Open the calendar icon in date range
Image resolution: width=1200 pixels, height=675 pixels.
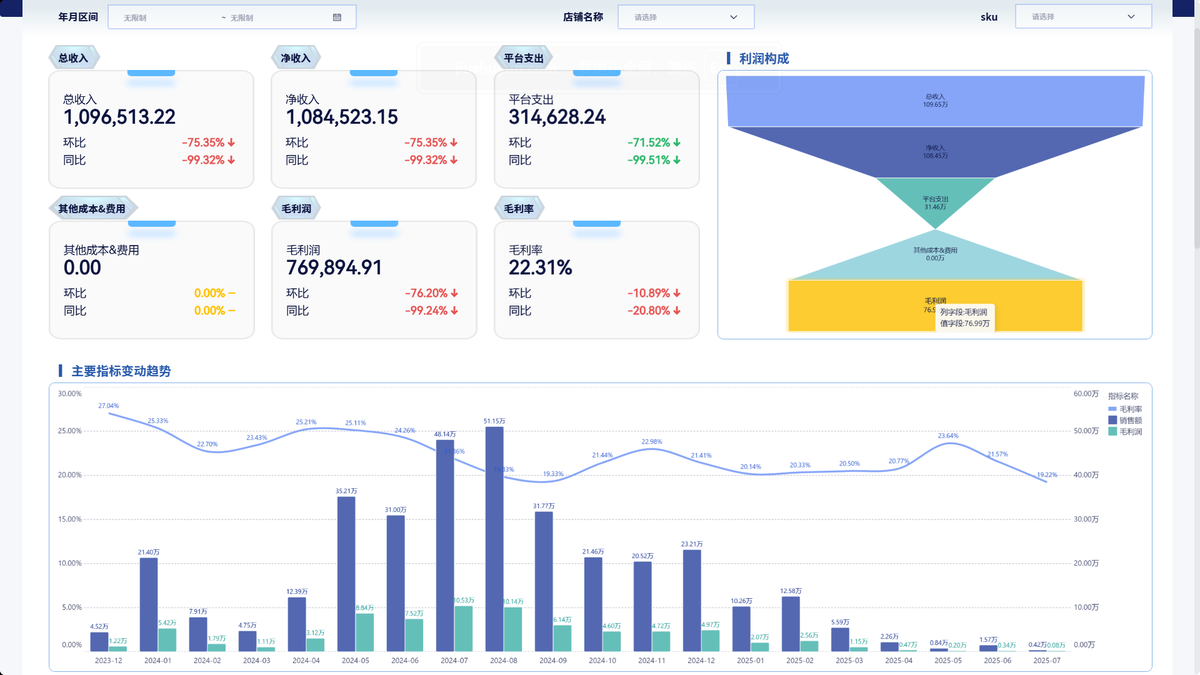click(337, 17)
